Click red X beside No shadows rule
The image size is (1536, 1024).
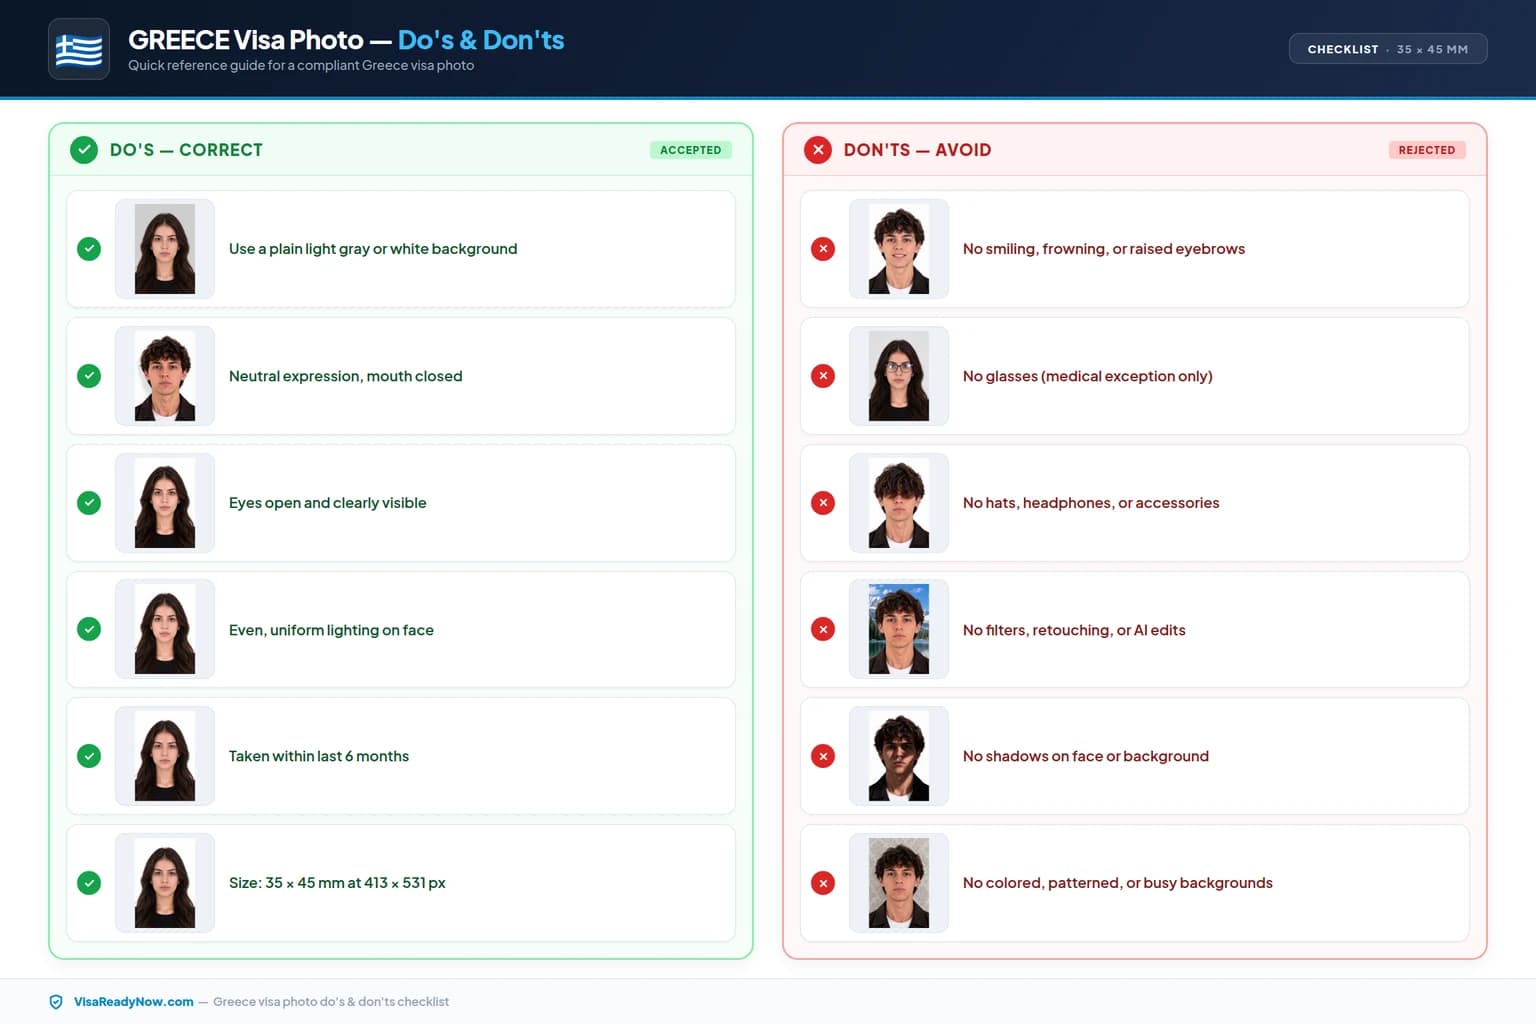tap(823, 756)
